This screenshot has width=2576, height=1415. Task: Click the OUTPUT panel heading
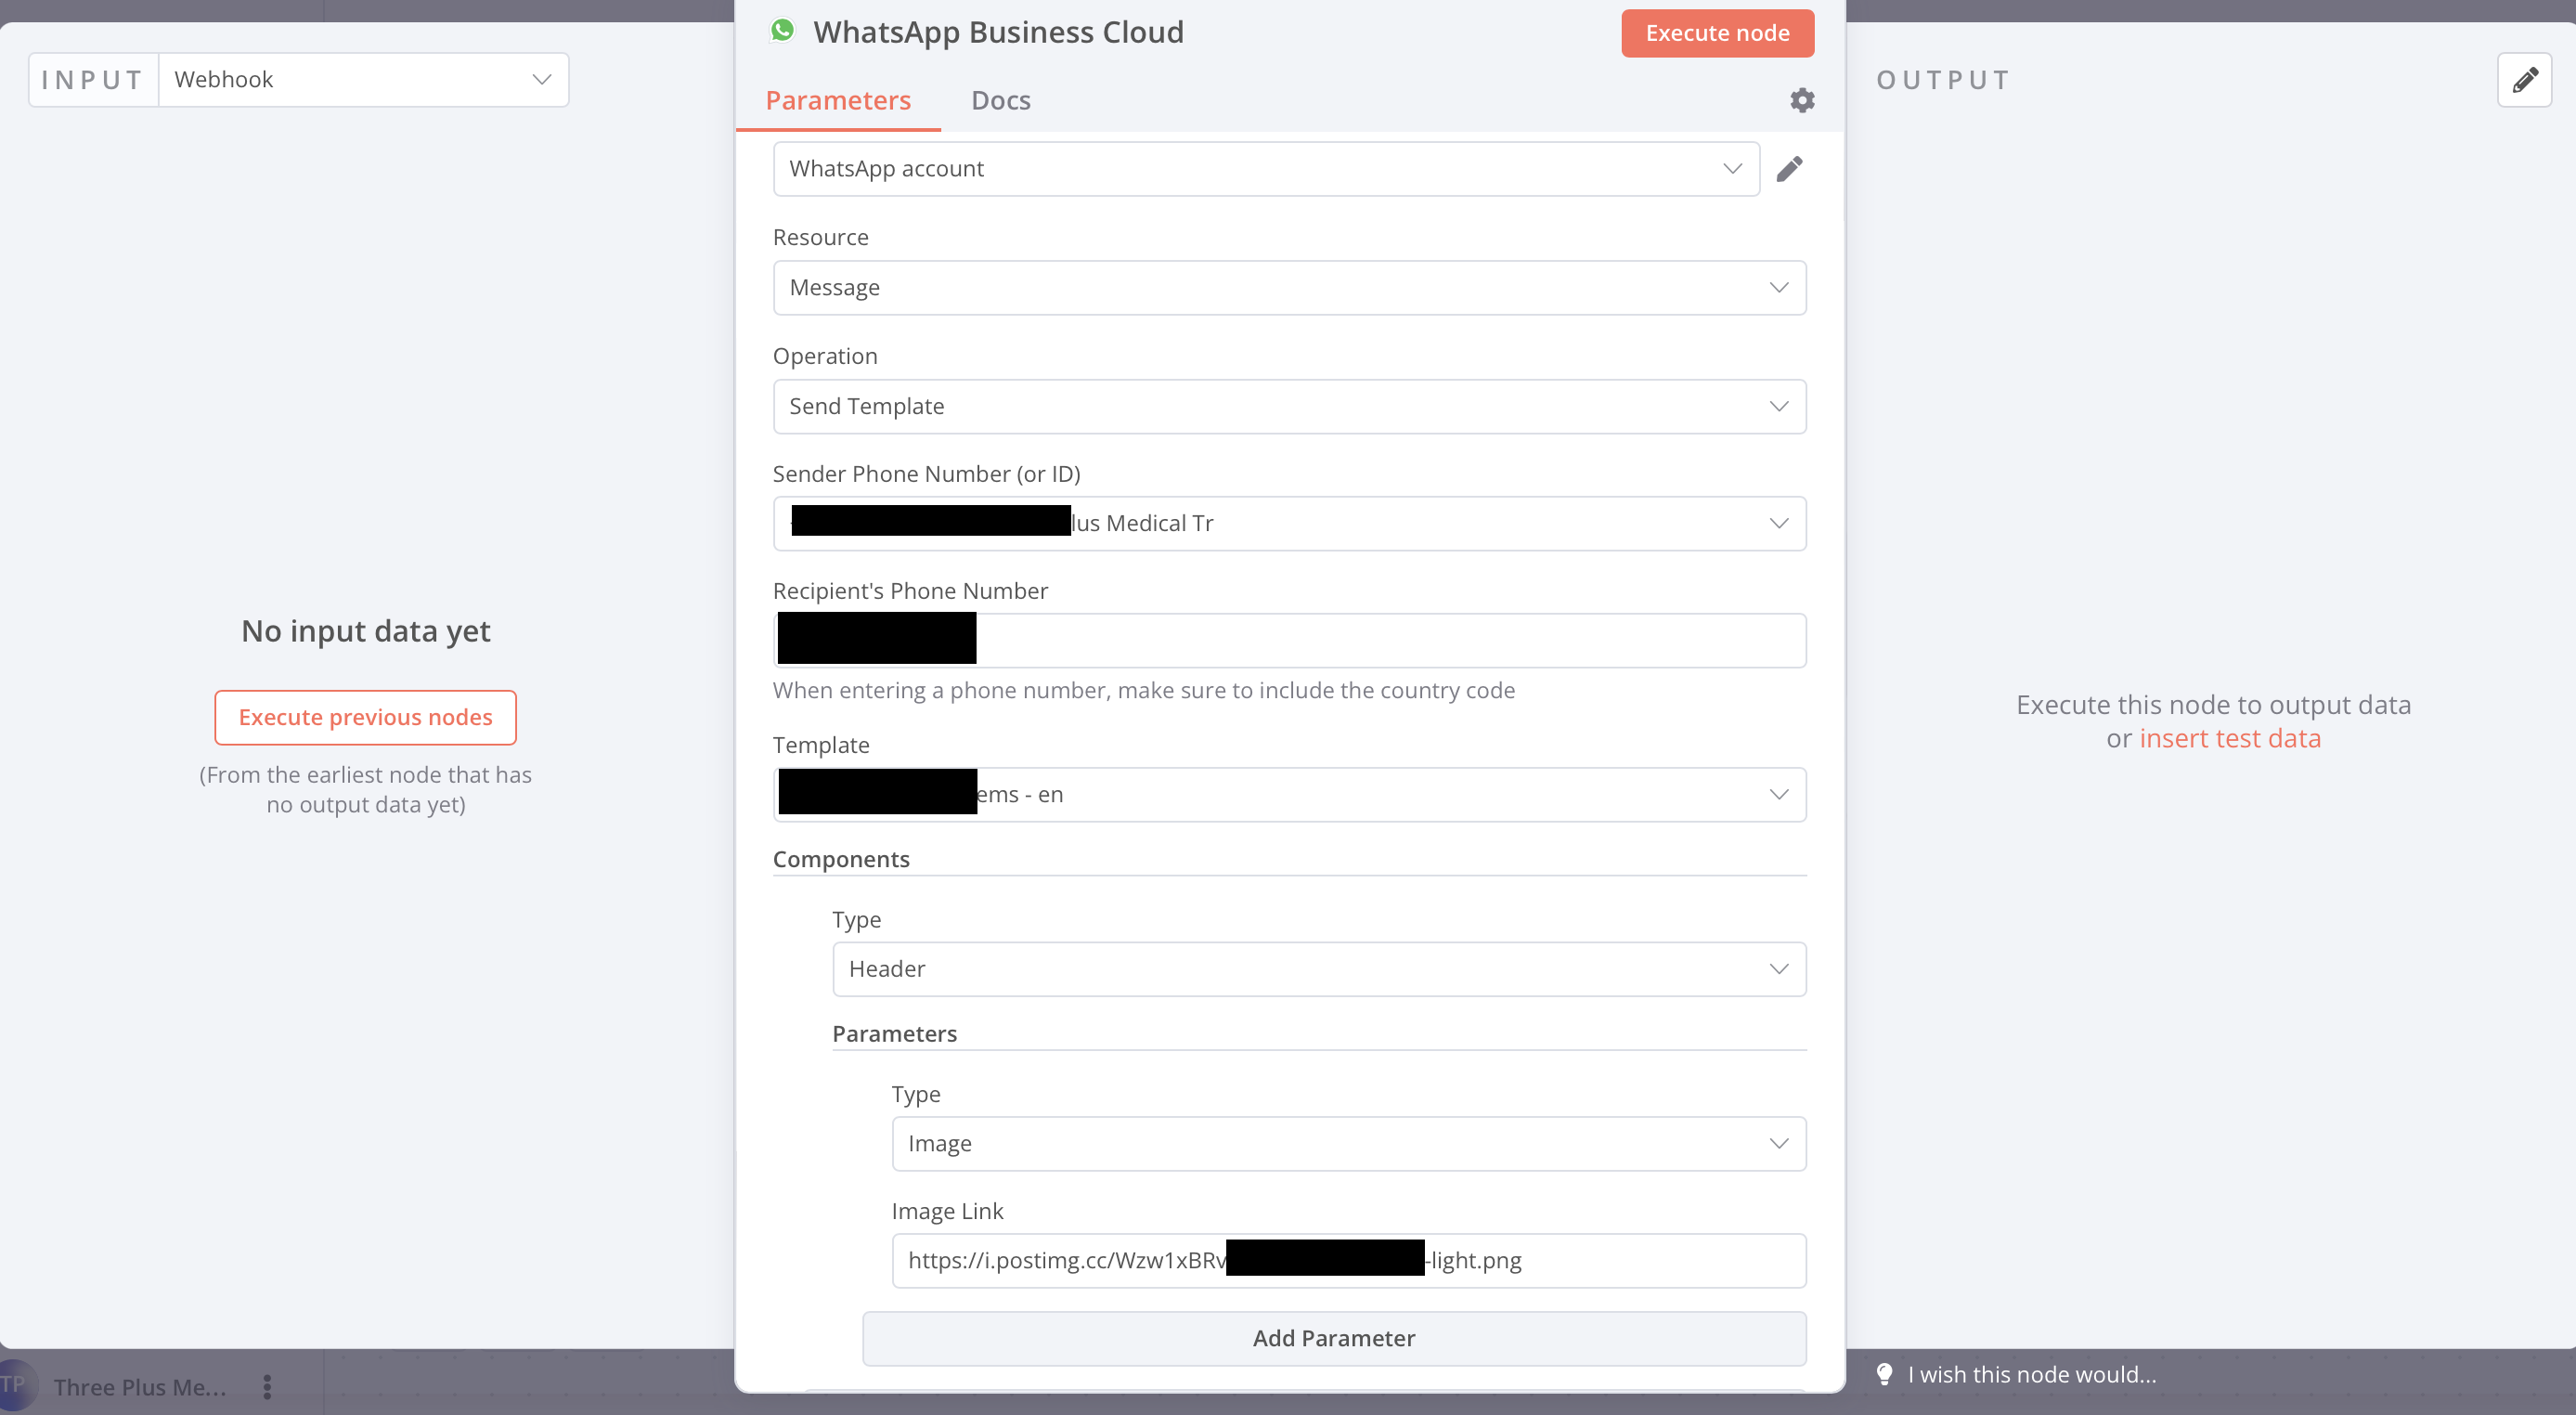tap(1943, 80)
